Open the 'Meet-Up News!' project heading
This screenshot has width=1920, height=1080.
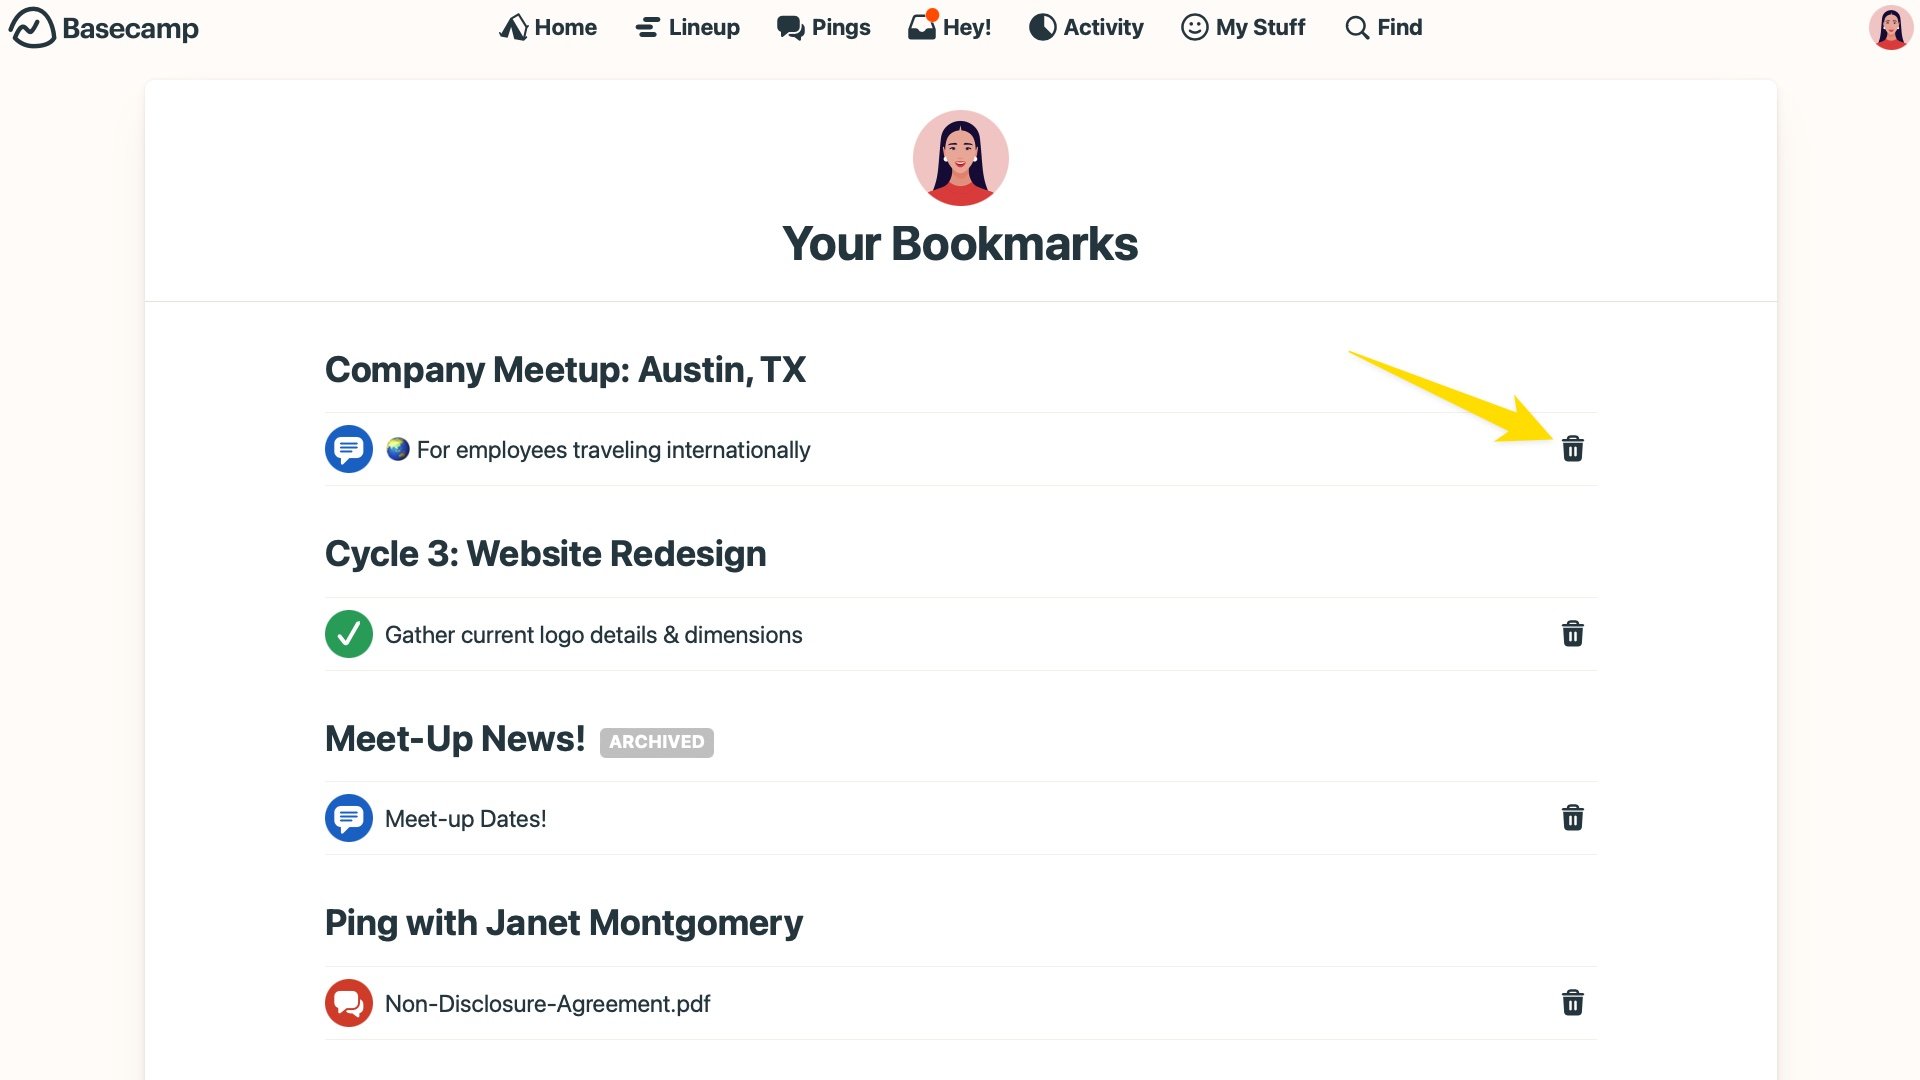pos(455,739)
